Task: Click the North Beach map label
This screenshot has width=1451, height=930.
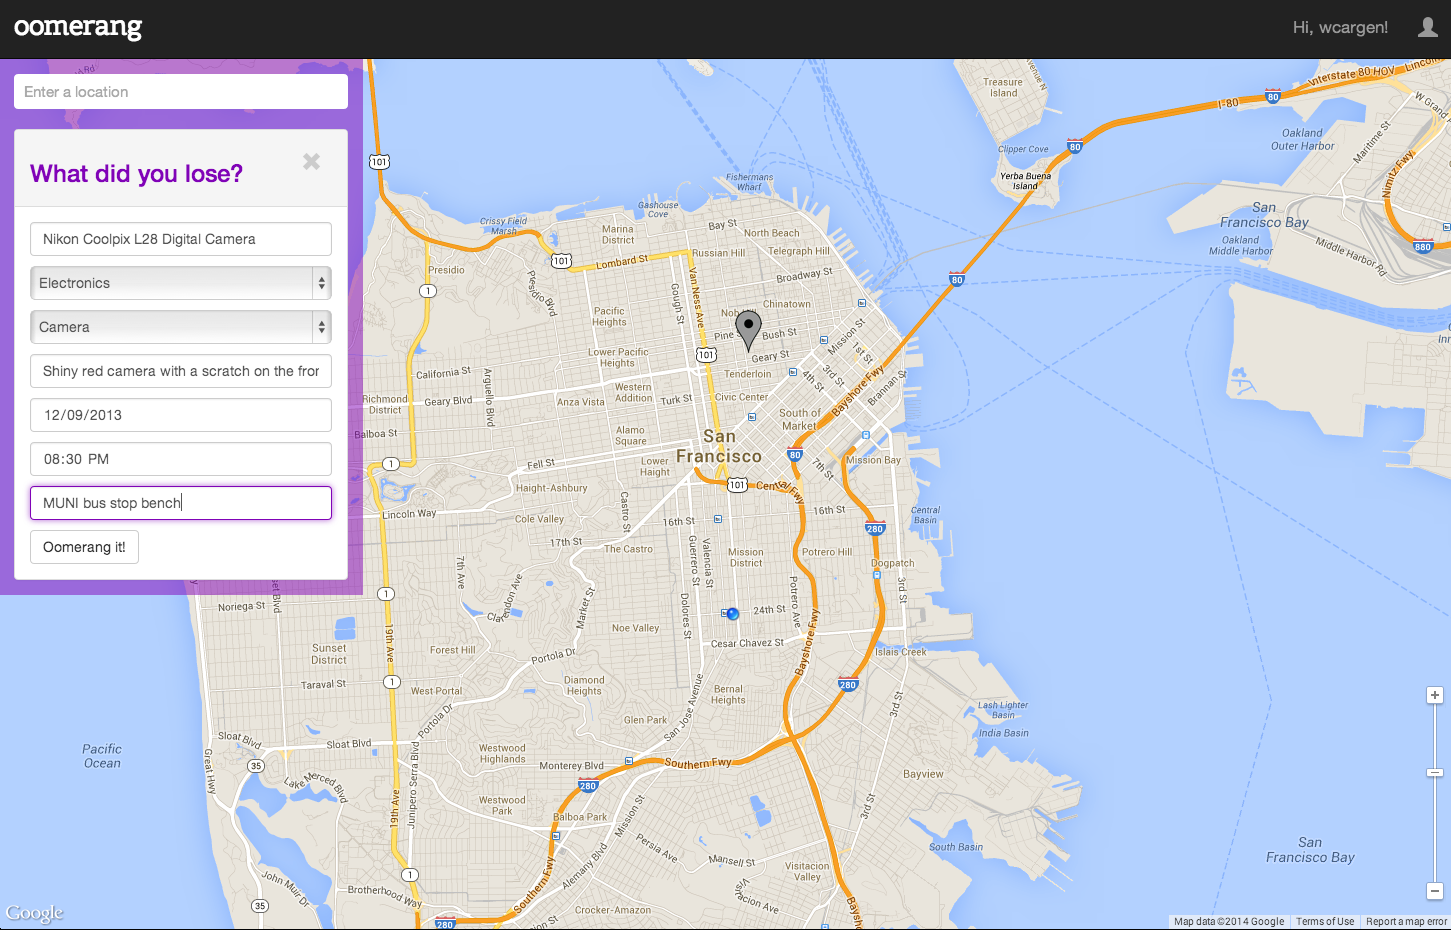Action: 772,233
